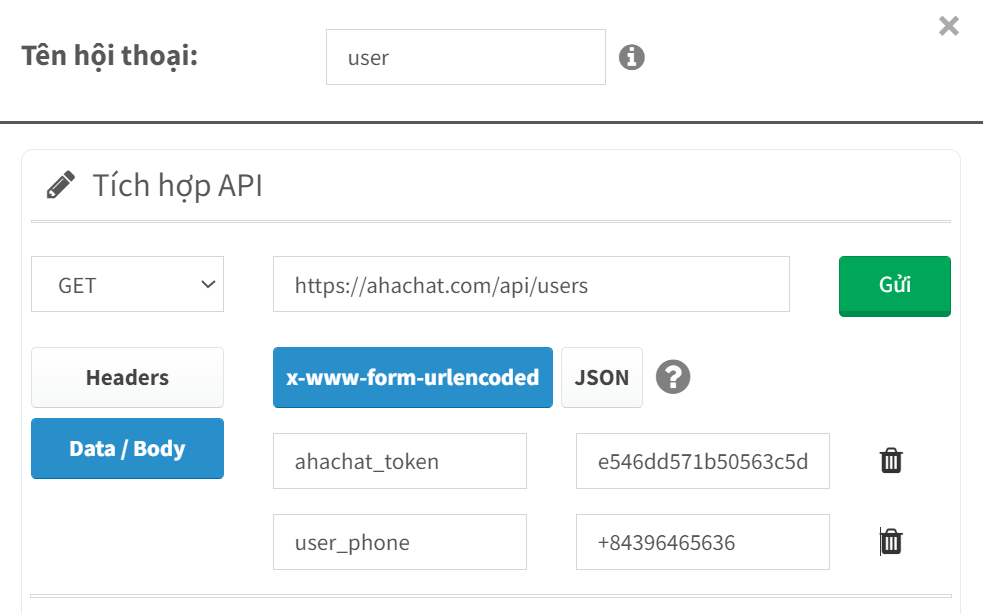Click the user_phone key field
The image size is (983, 614).
[400, 542]
